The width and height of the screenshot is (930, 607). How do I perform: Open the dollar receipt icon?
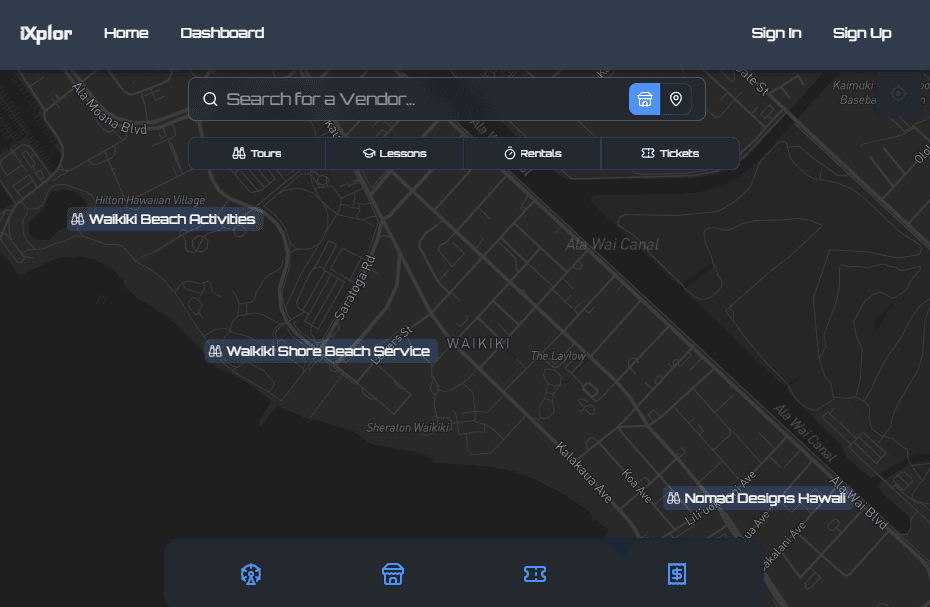click(x=677, y=574)
